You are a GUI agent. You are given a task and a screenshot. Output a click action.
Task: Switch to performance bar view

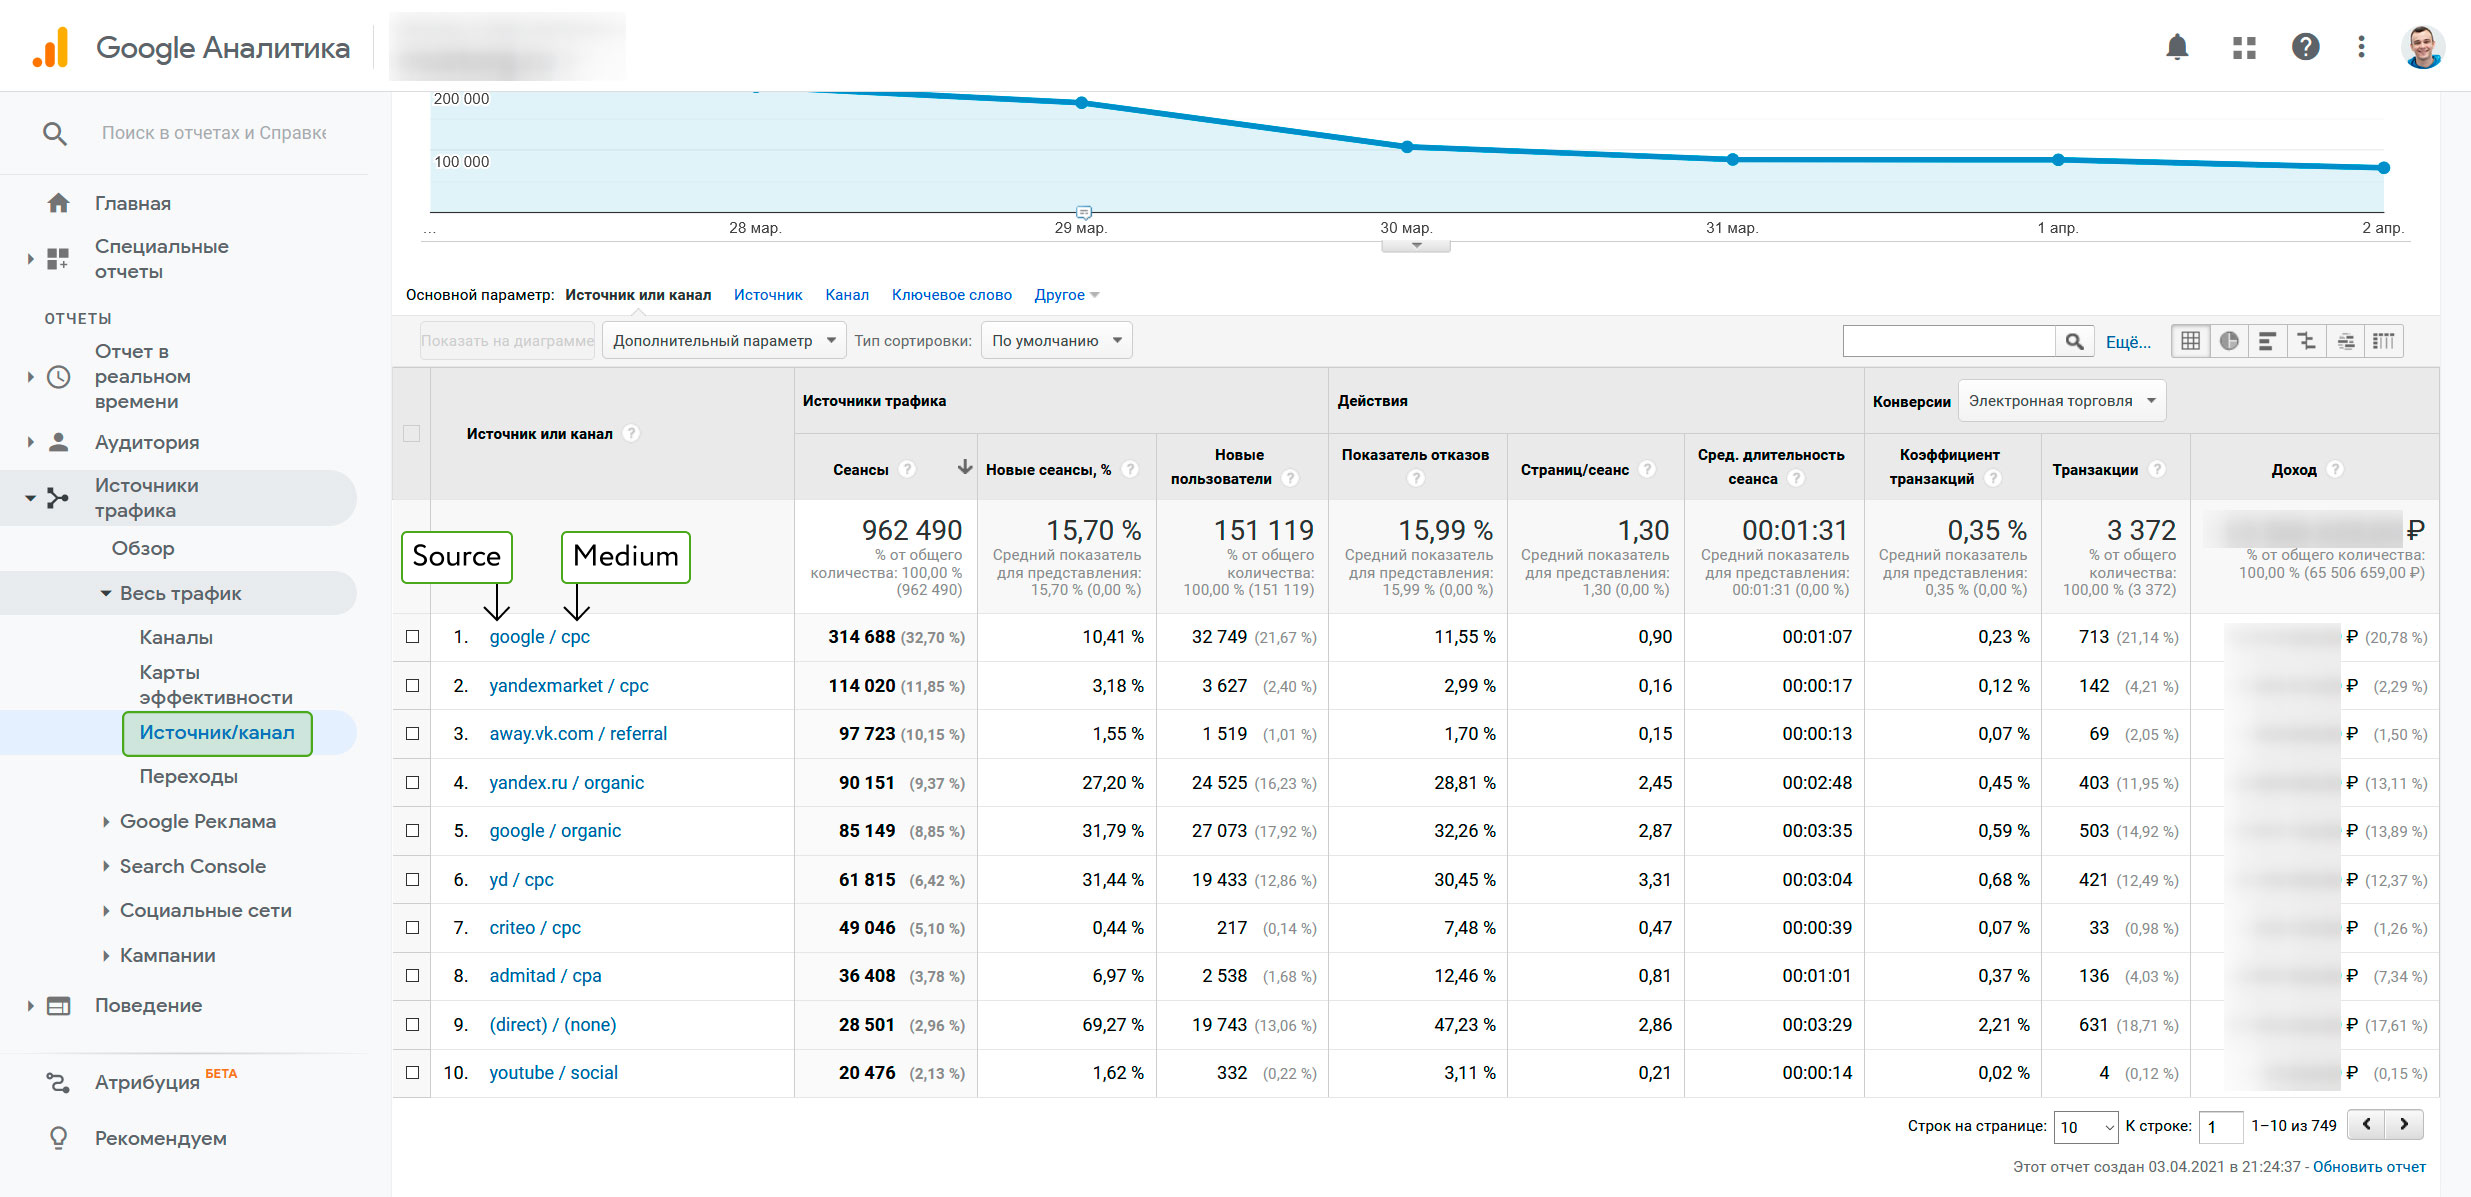click(2267, 341)
